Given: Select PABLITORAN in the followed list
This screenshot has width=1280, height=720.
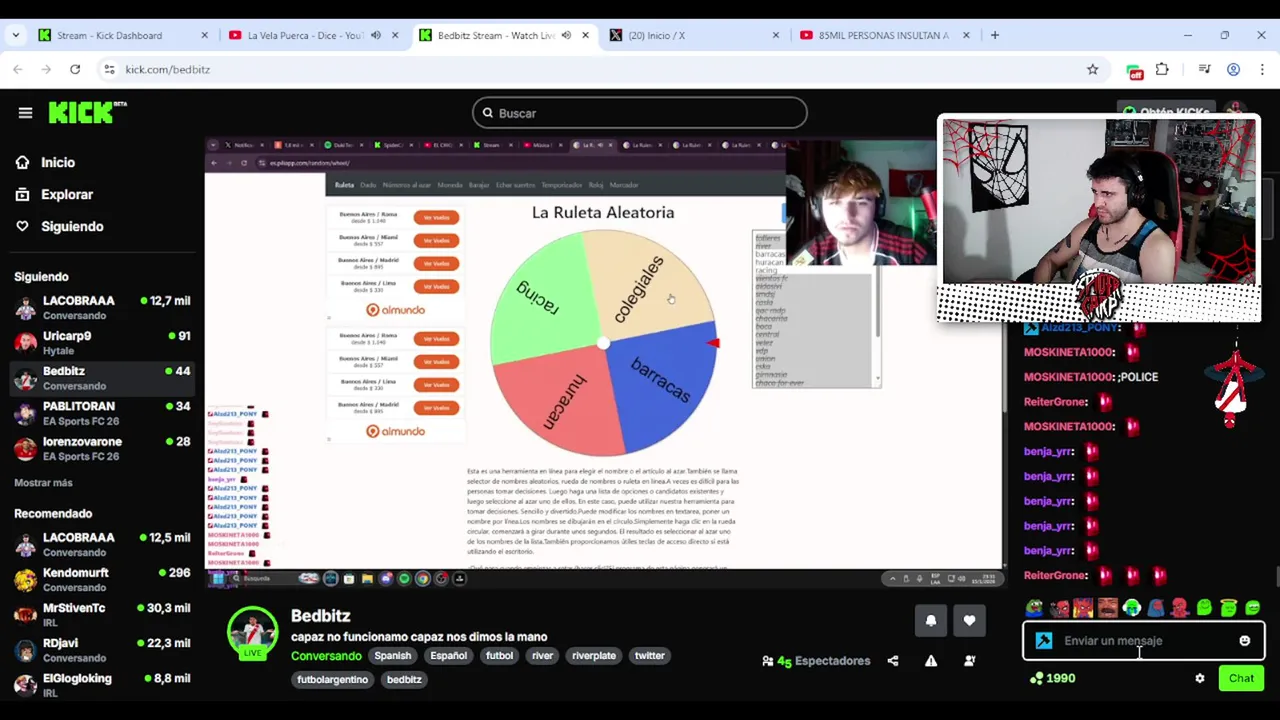Looking at the screenshot, I should (102, 413).
